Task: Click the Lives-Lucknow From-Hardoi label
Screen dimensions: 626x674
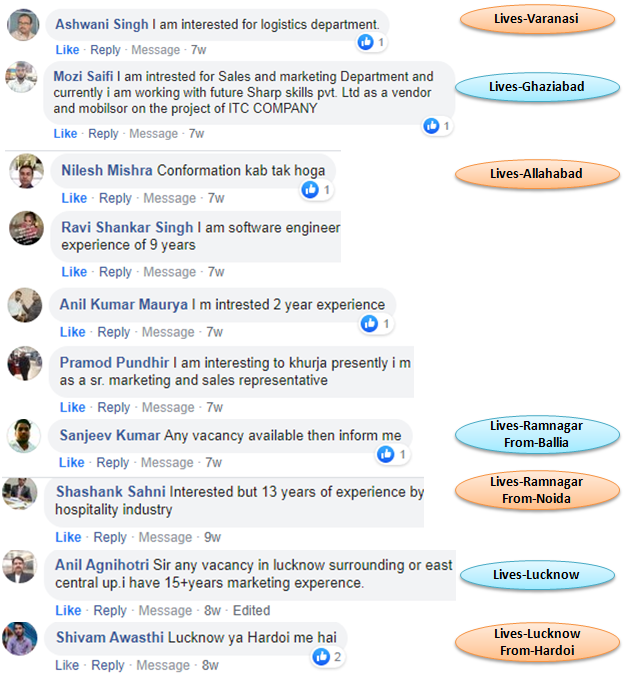Action: pyautogui.click(x=537, y=642)
